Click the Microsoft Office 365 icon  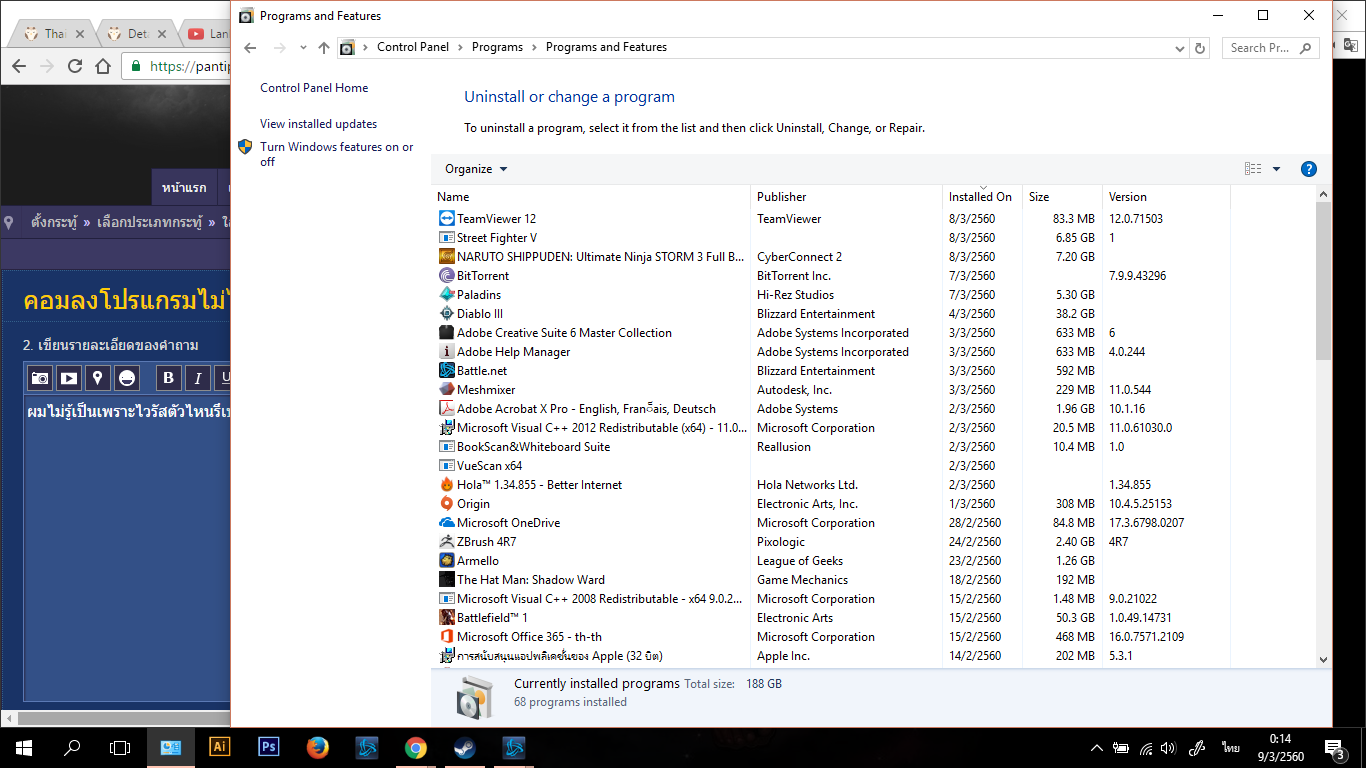[x=447, y=636]
